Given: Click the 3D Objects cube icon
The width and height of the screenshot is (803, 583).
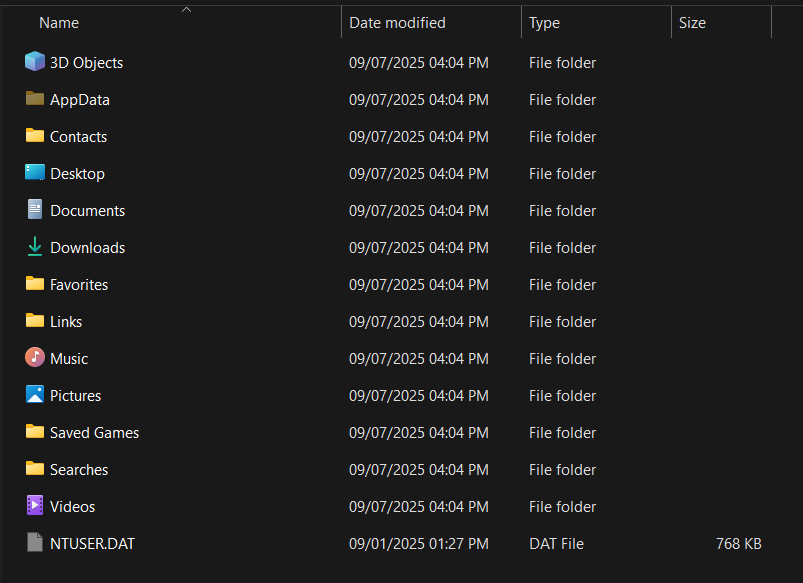Looking at the screenshot, I should [x=35, y=62].
